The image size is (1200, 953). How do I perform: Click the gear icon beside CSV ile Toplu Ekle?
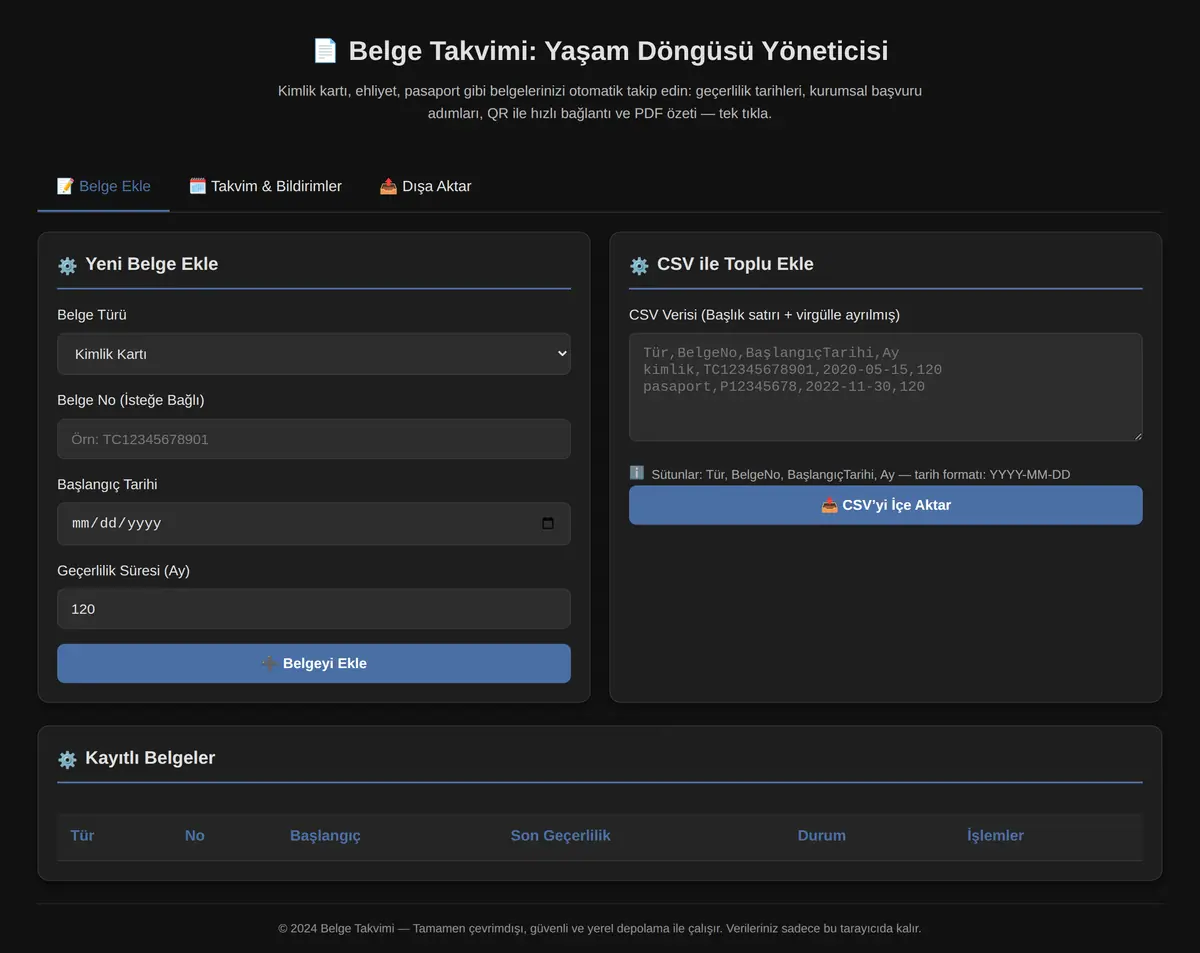pyautogui.click(x=639, y=265)
